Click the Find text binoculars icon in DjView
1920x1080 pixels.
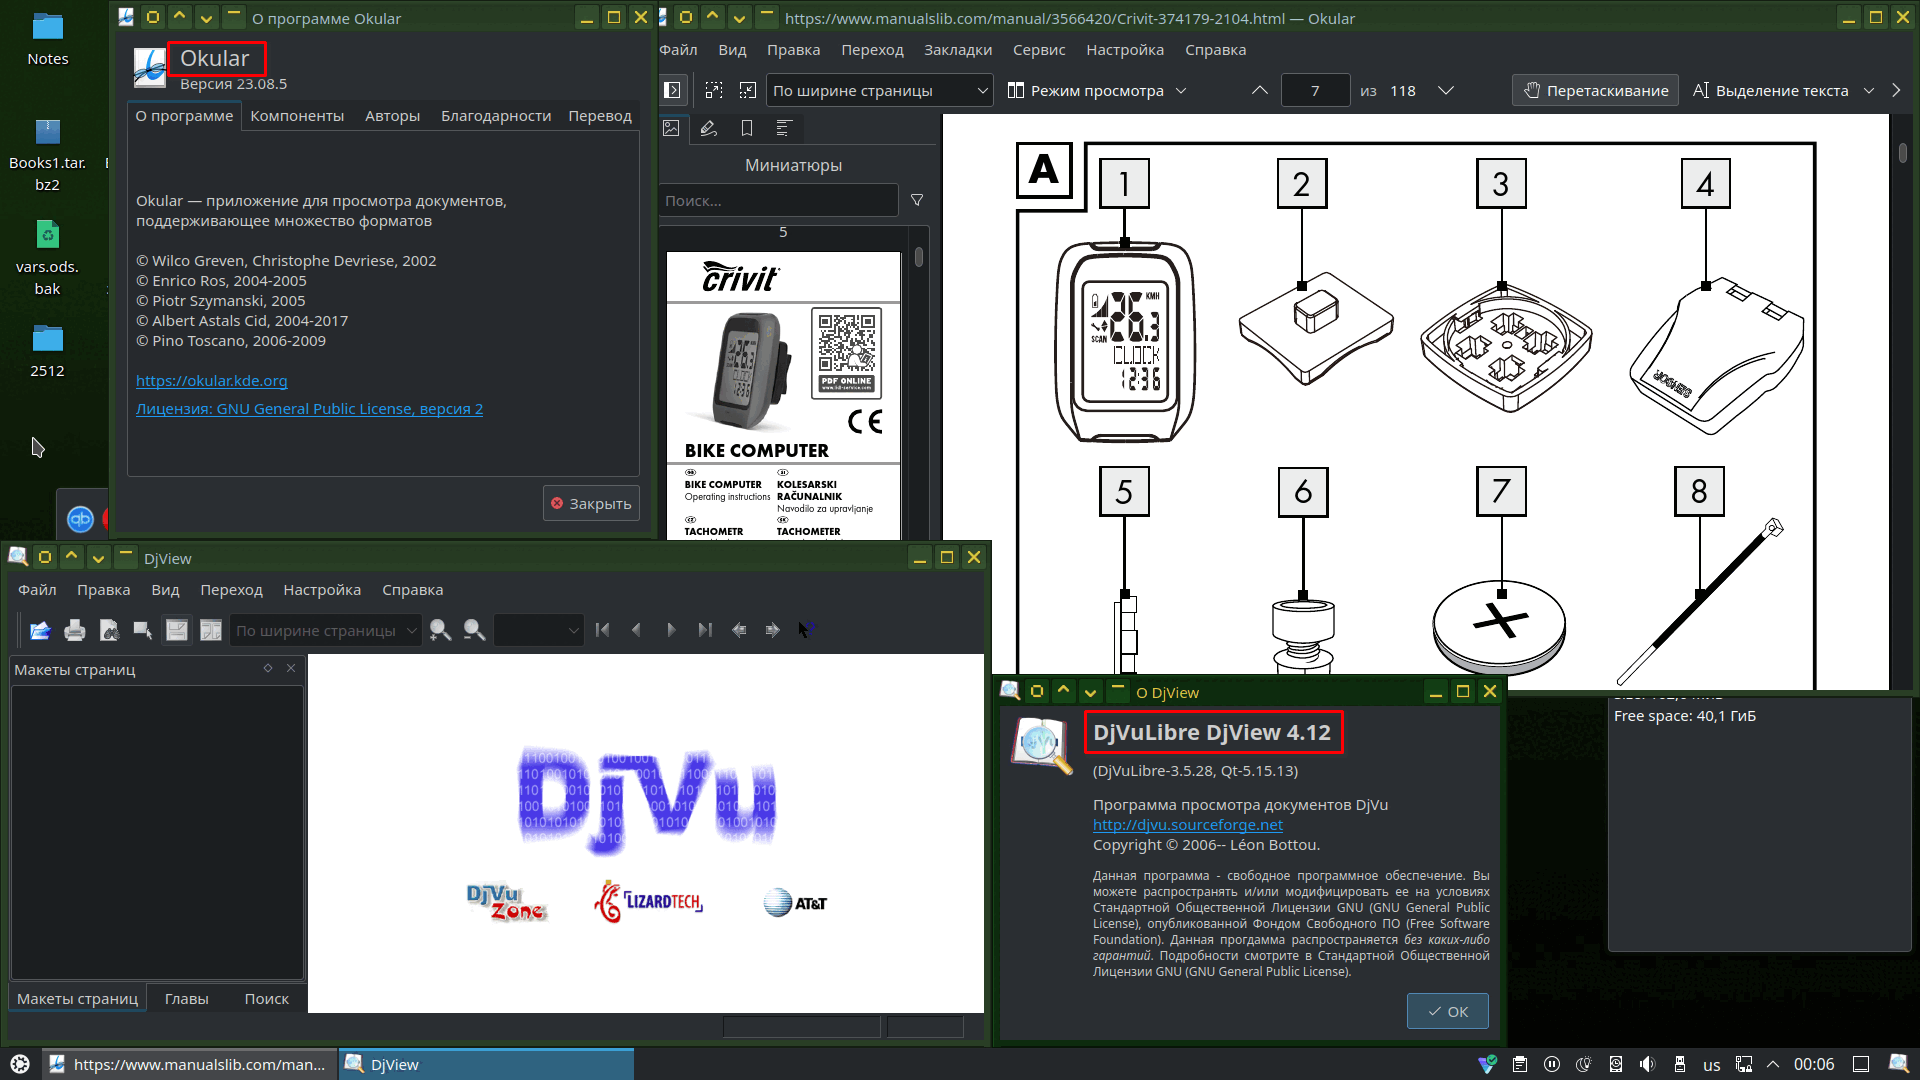(109, 630)
